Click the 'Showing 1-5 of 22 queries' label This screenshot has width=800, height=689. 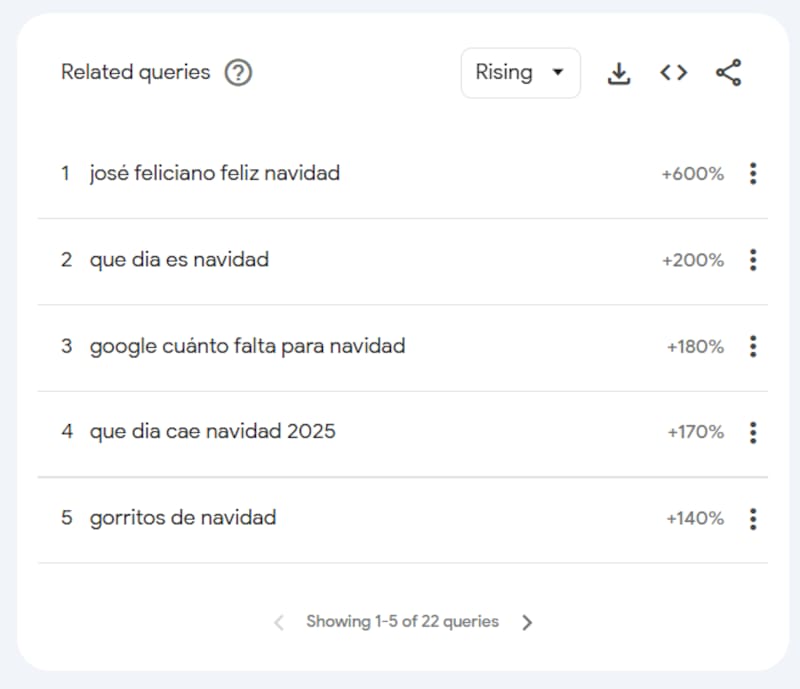(402, 621)
